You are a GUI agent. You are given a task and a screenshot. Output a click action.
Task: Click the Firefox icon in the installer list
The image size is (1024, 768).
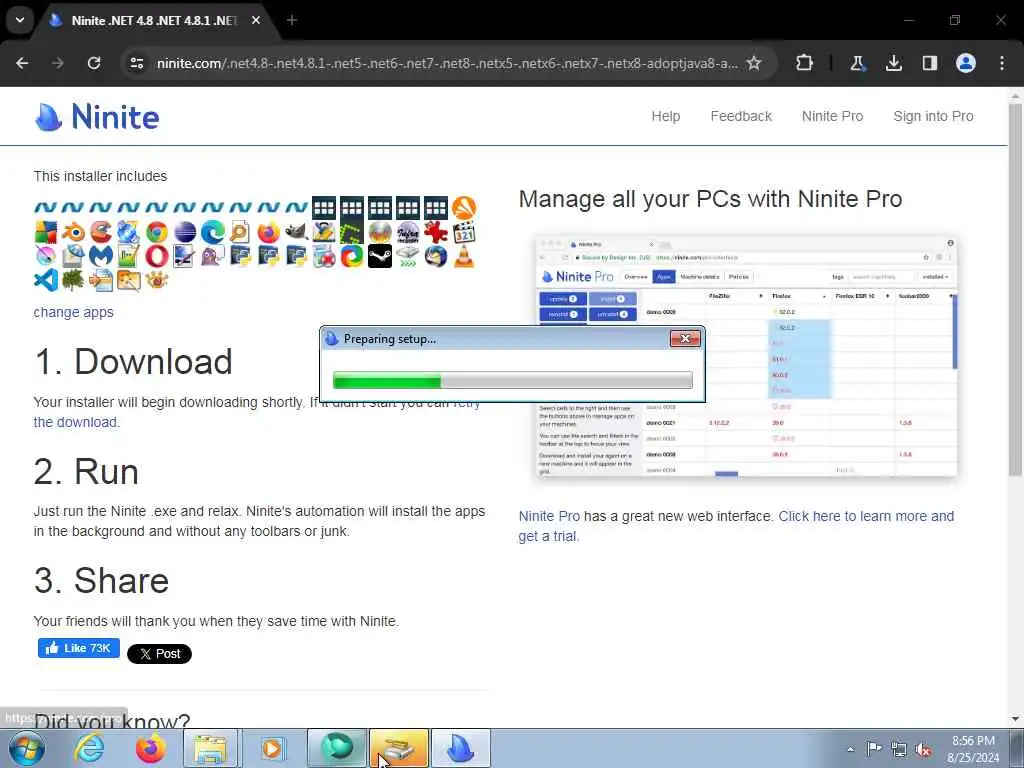pyautogui.click(x=268, y=232)
